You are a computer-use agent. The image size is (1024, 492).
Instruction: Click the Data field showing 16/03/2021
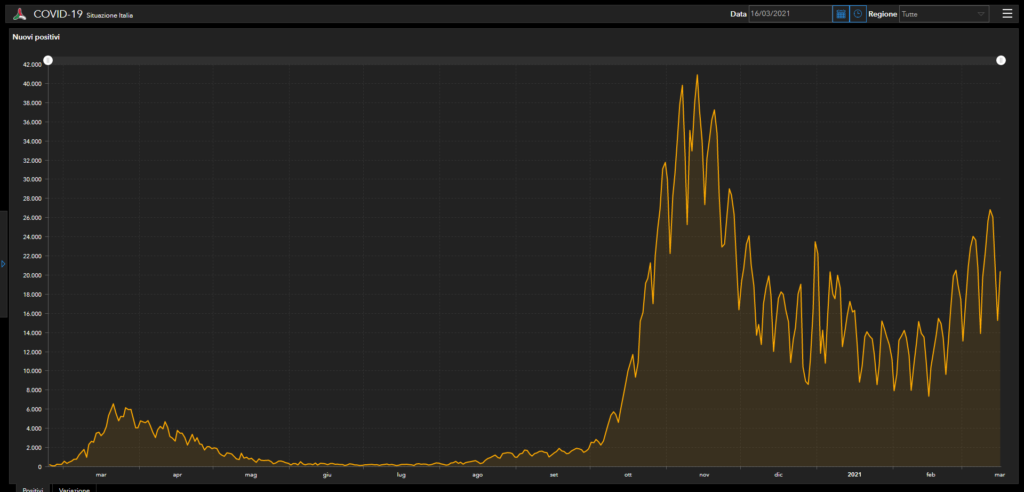click(x=790, y=14)
